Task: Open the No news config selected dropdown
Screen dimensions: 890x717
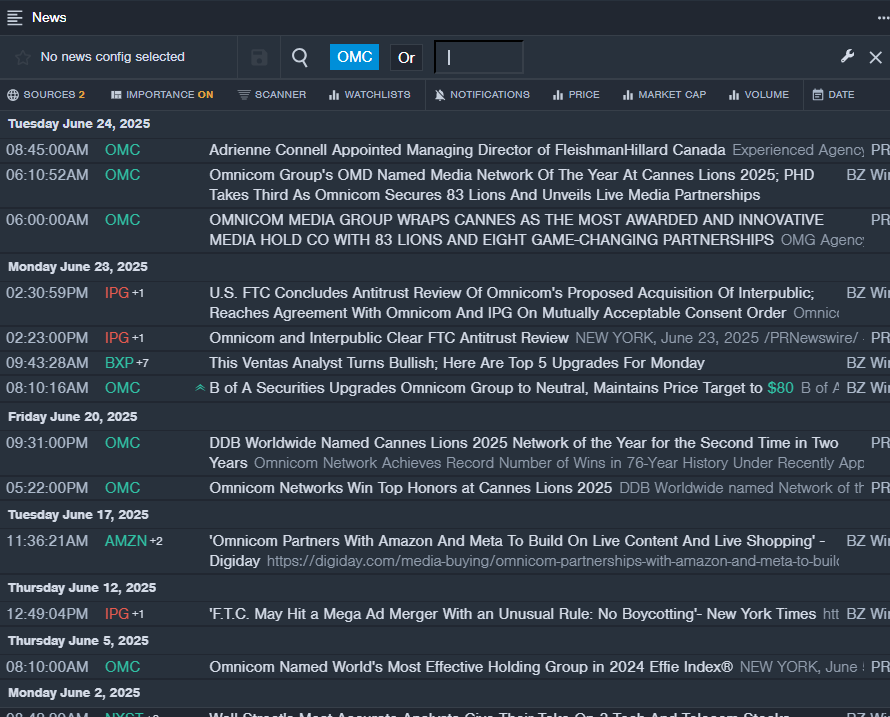Action: (112, 57)
